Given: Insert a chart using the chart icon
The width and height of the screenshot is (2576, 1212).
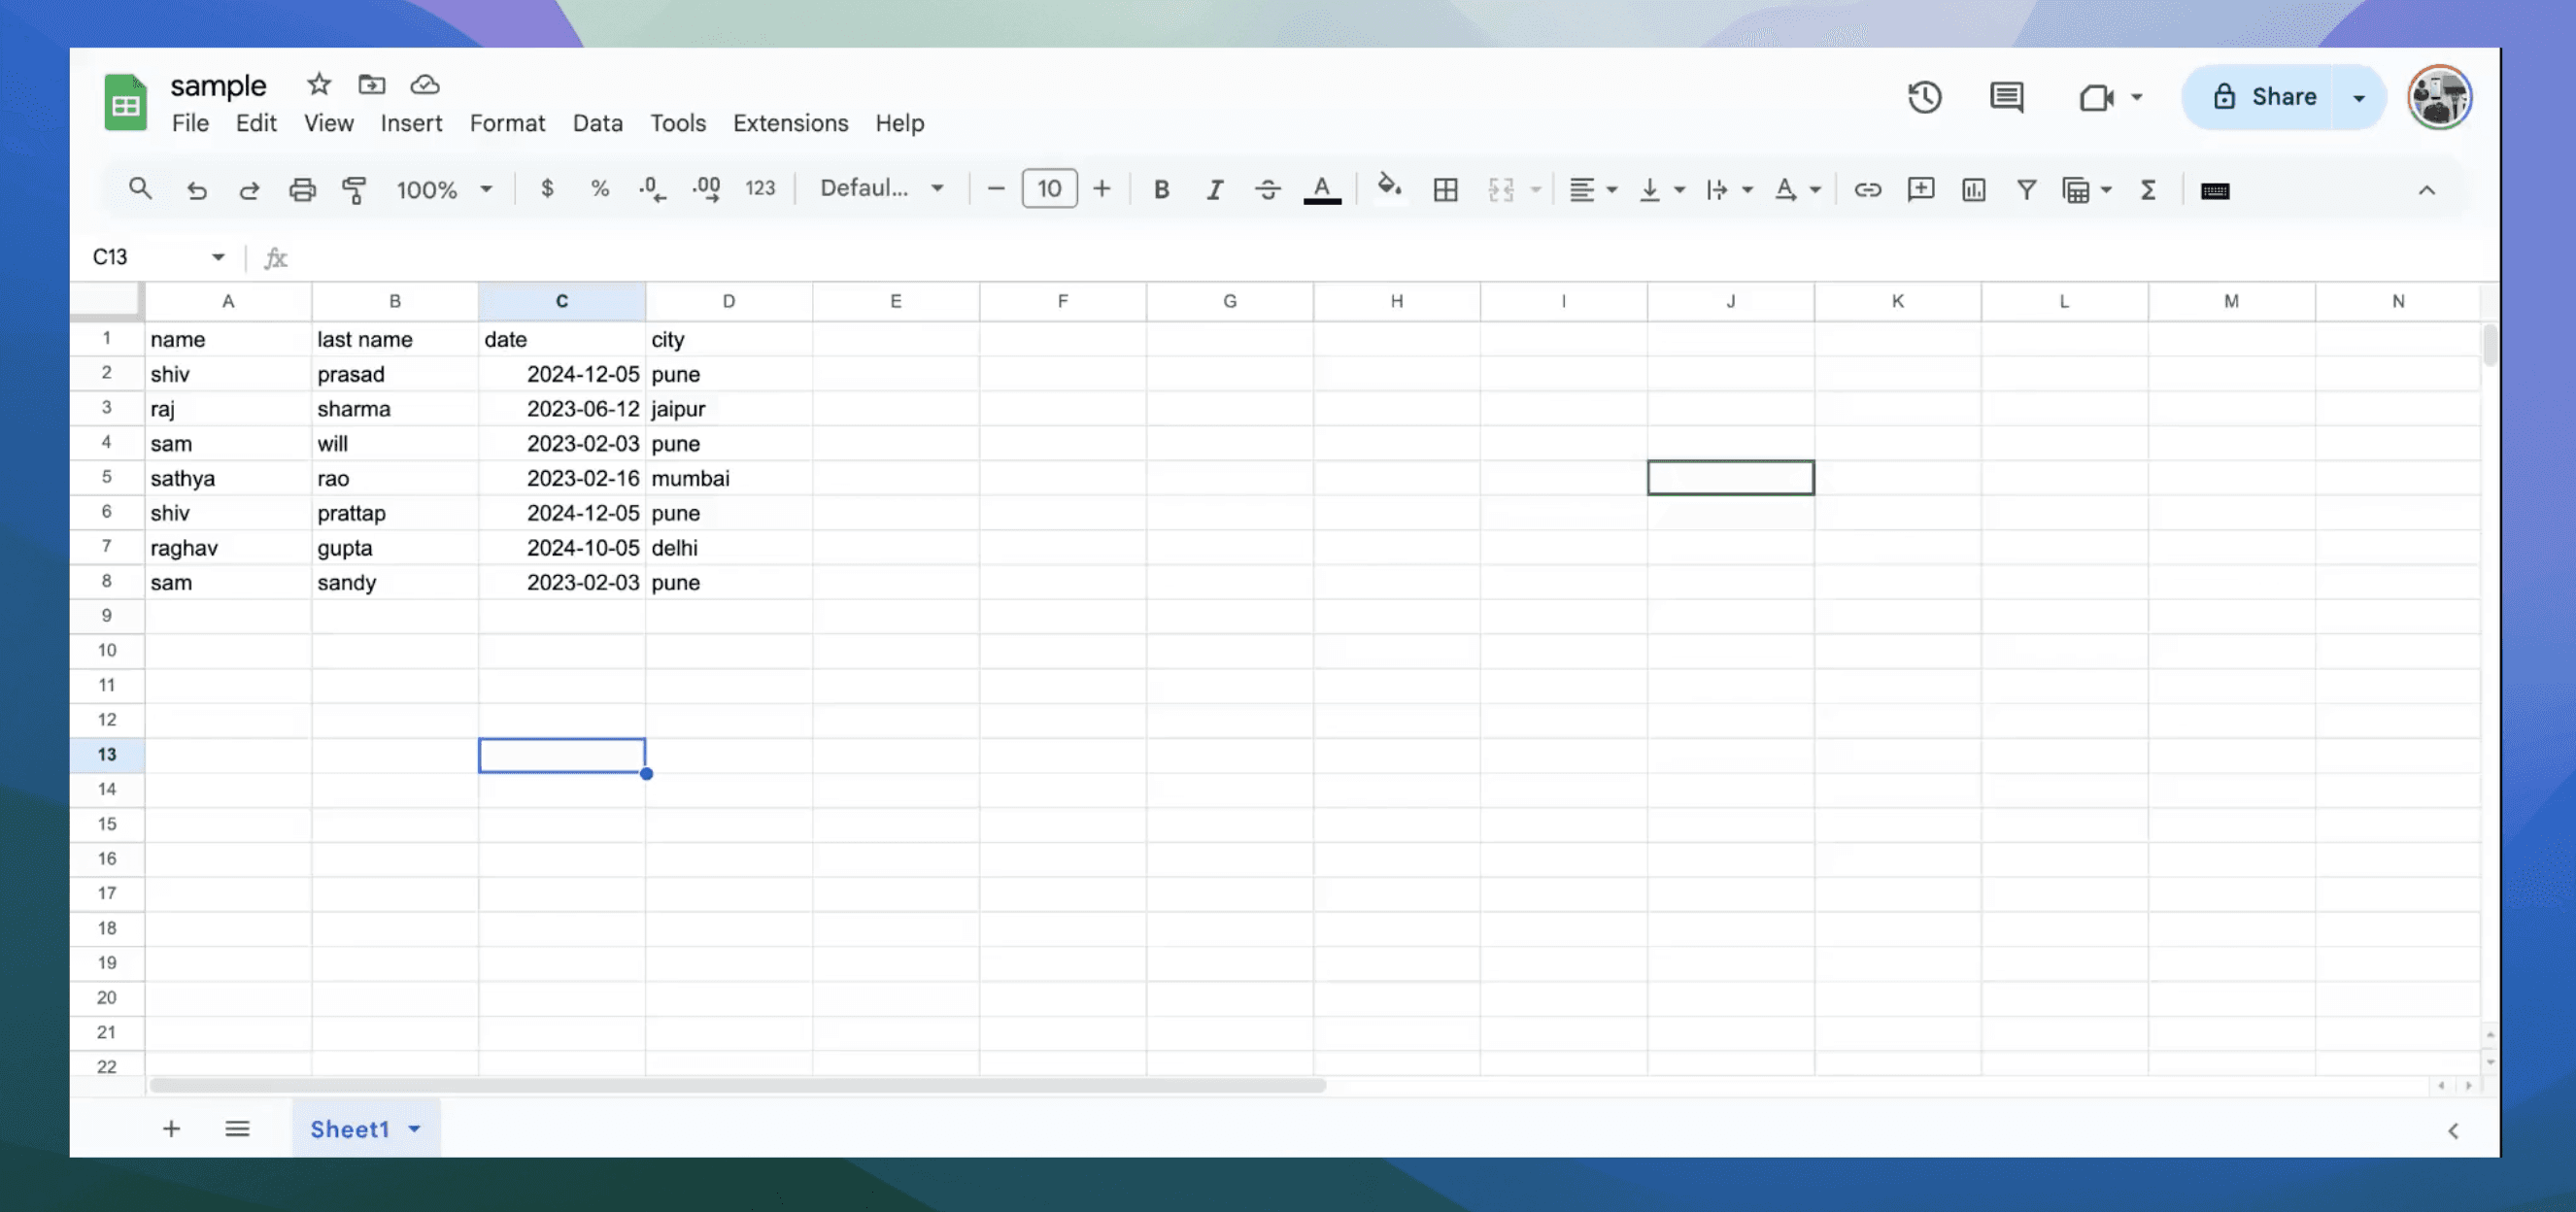Looking at the screenshot, I should [x=1973, y=189].
